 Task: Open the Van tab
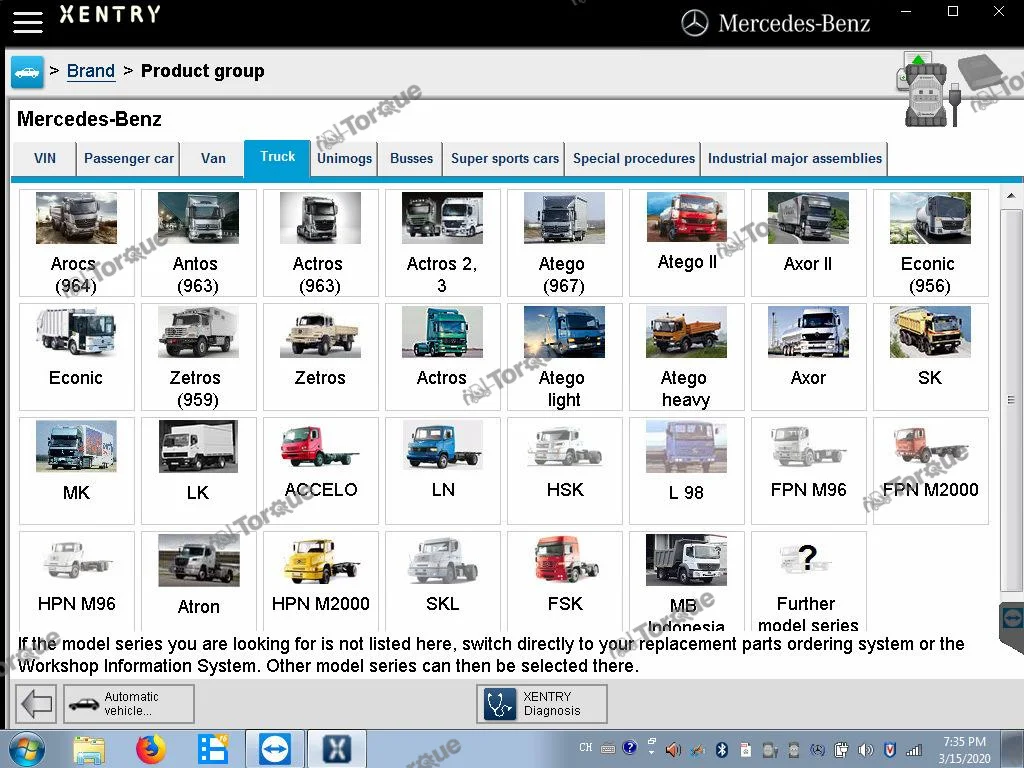[x=213, y=159]
